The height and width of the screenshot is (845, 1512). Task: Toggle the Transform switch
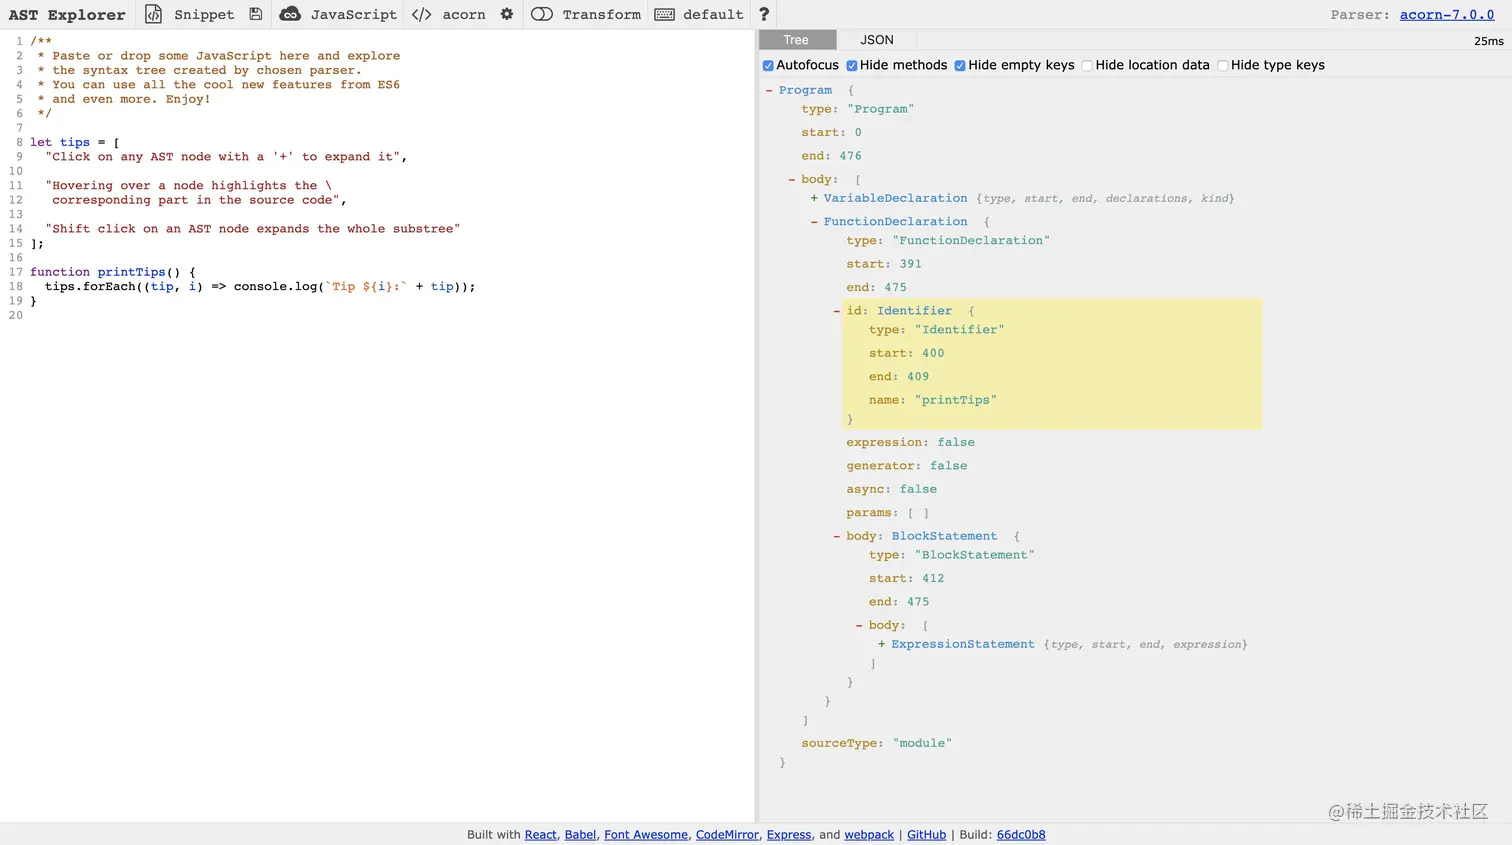pos(542,14)
